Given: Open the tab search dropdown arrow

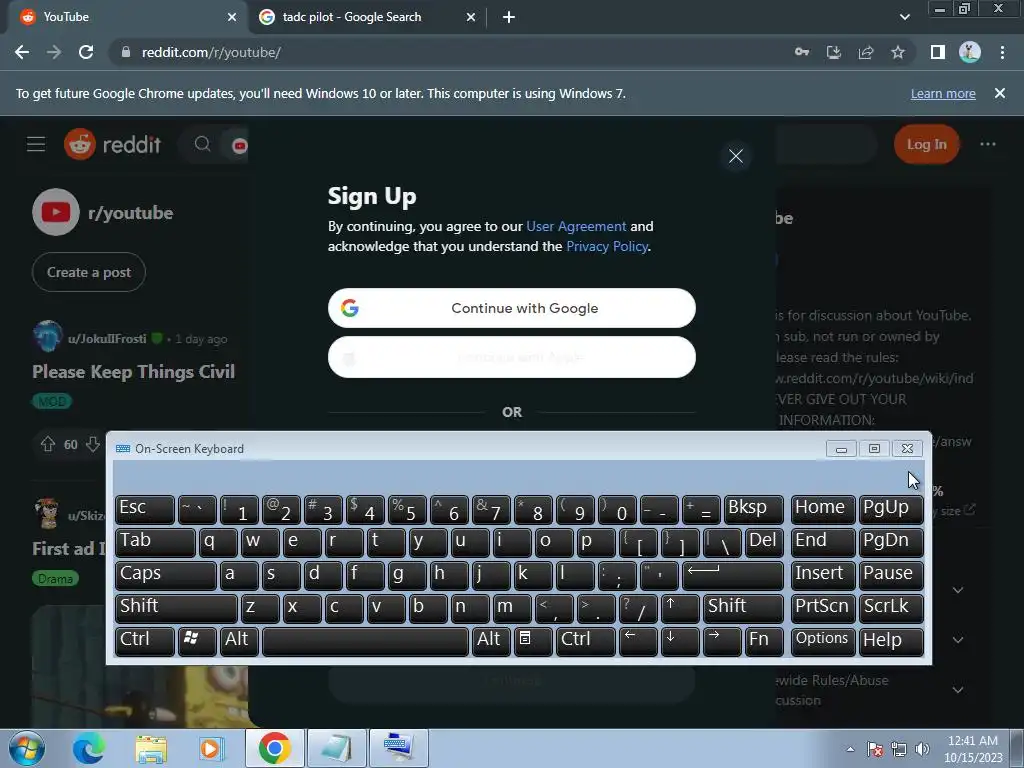Looking at the screenshot, I should point(904,17).
